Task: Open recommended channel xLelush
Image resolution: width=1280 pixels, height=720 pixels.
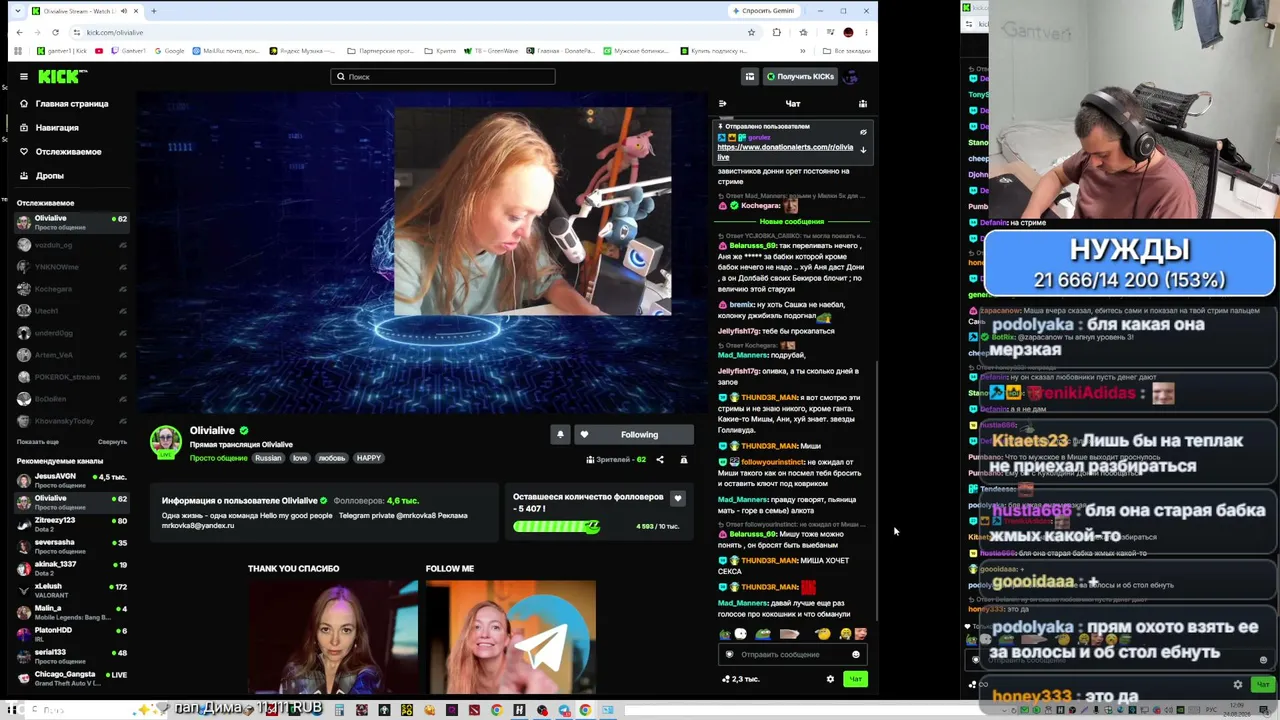Action: pos(72,589)
